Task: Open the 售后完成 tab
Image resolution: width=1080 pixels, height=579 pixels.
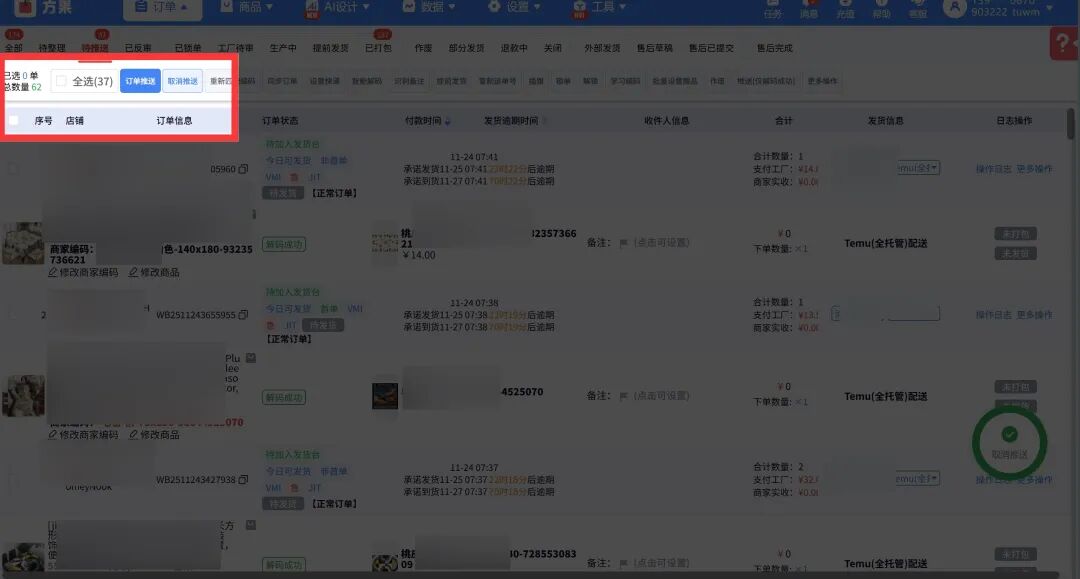Action: 774,48
